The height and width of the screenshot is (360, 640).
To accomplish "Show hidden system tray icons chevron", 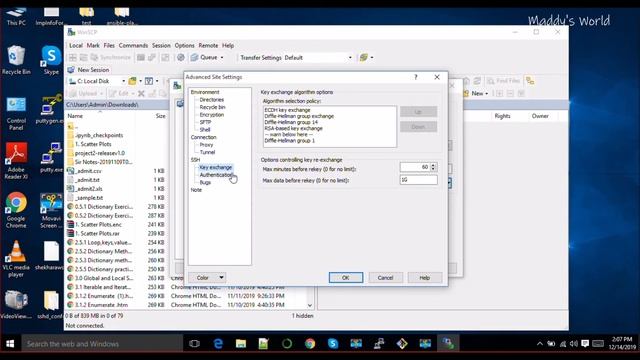I will click(x=540, y=344).
